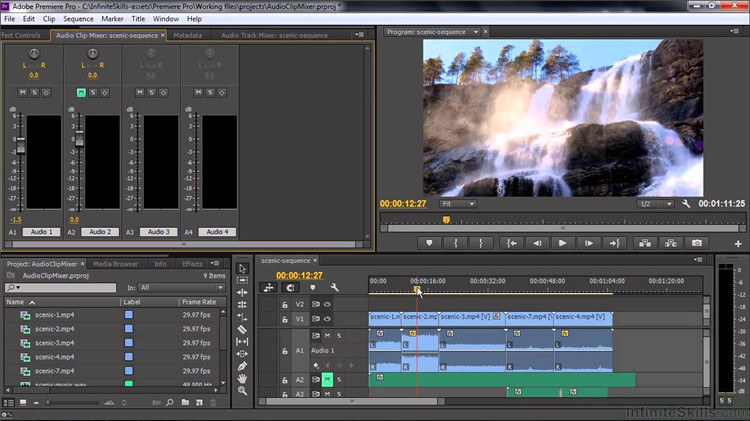Select the Hand tool

click(242, 378)
